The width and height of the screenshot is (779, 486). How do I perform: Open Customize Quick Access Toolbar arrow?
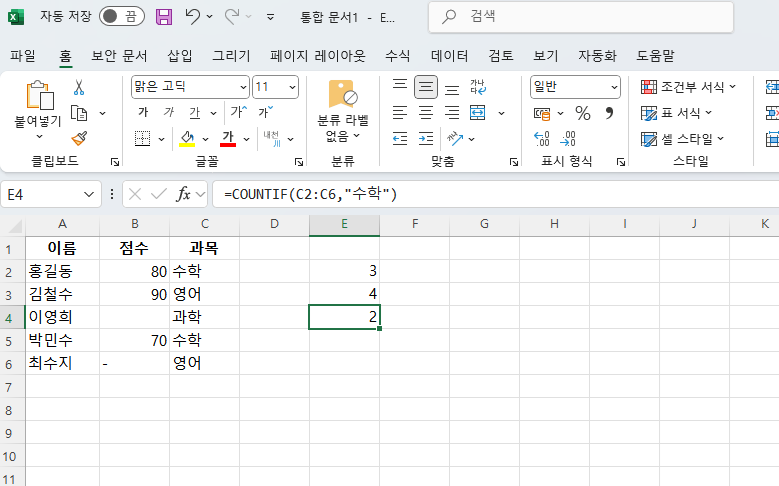[270, 17]
